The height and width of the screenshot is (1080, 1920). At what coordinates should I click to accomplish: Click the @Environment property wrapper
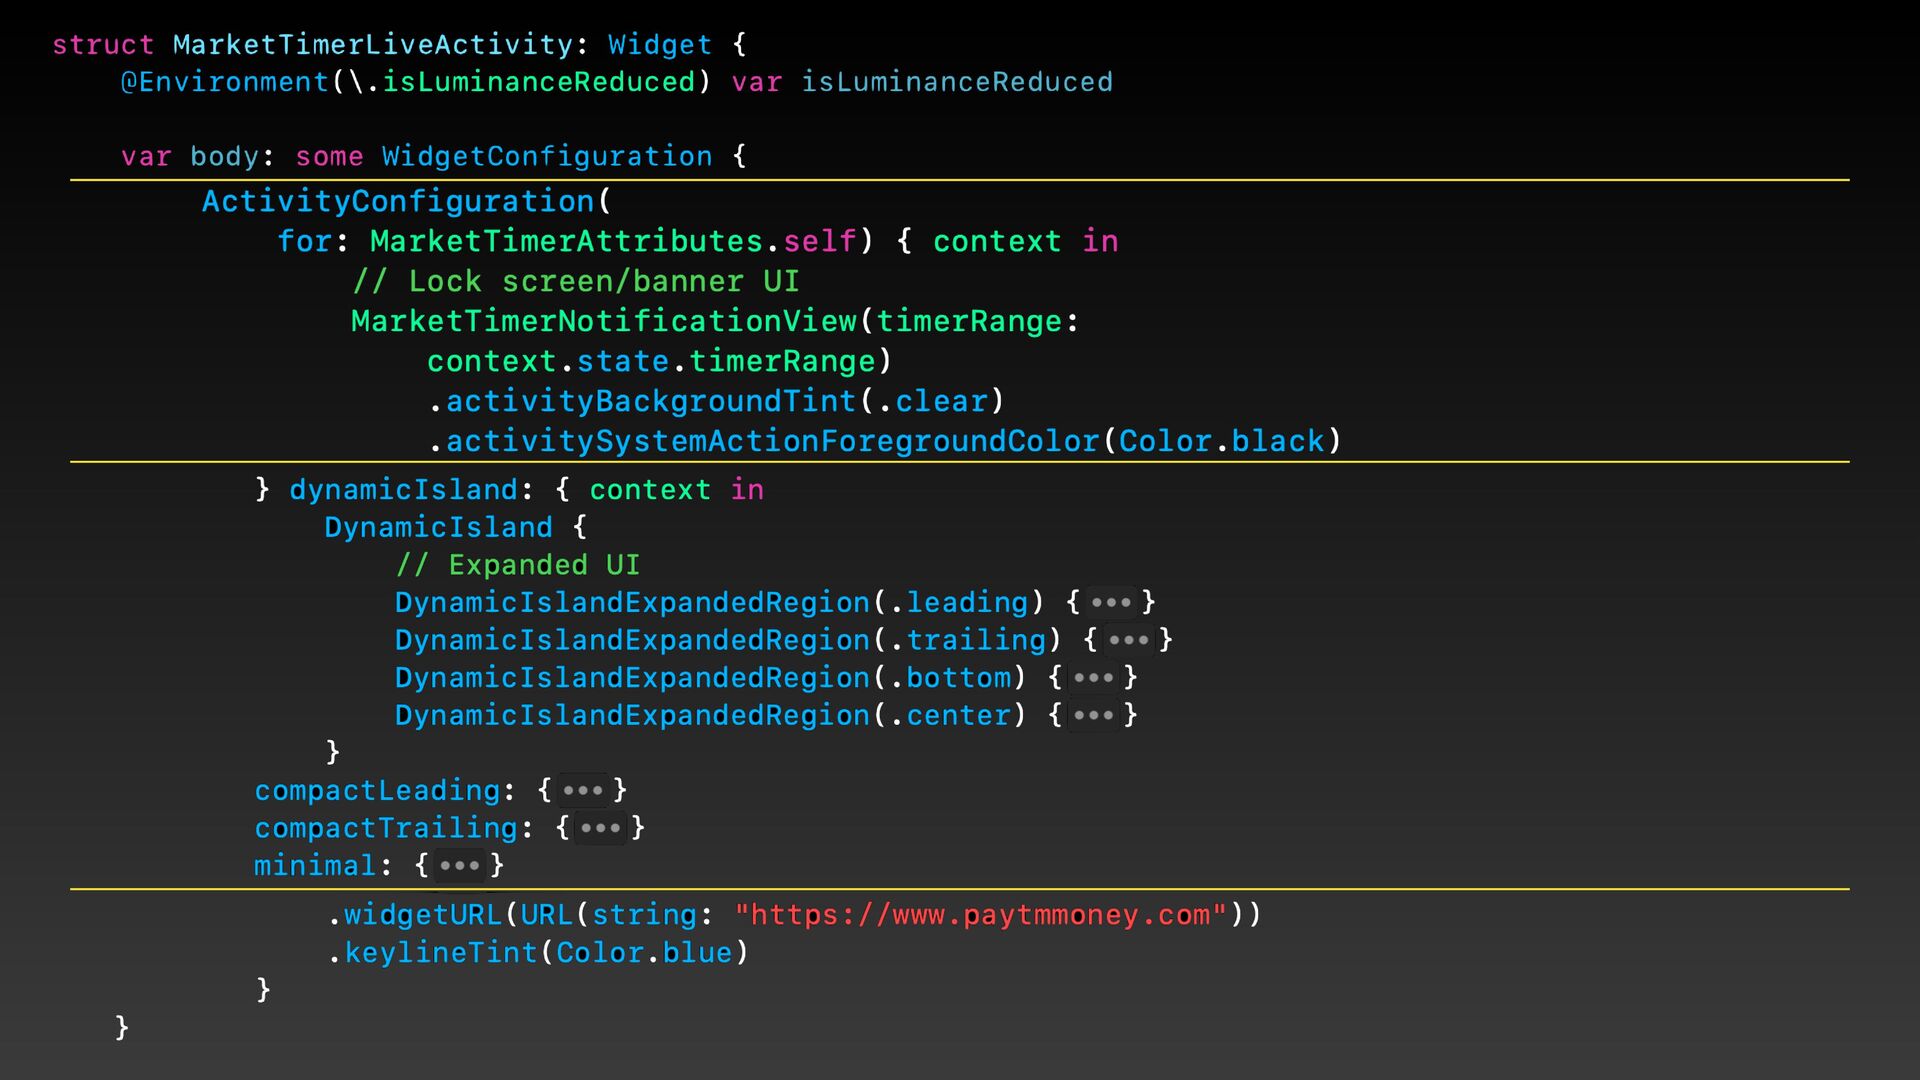[x=224, y=83]
